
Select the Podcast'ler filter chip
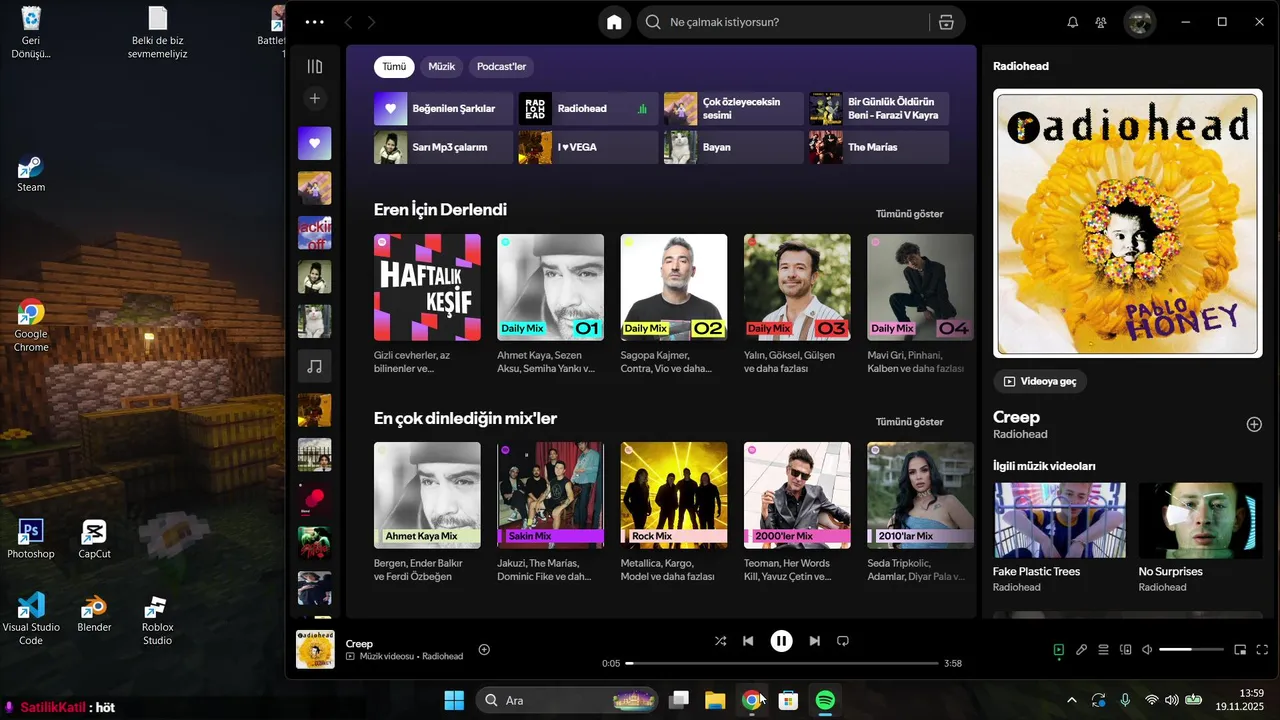pos(501,67)
